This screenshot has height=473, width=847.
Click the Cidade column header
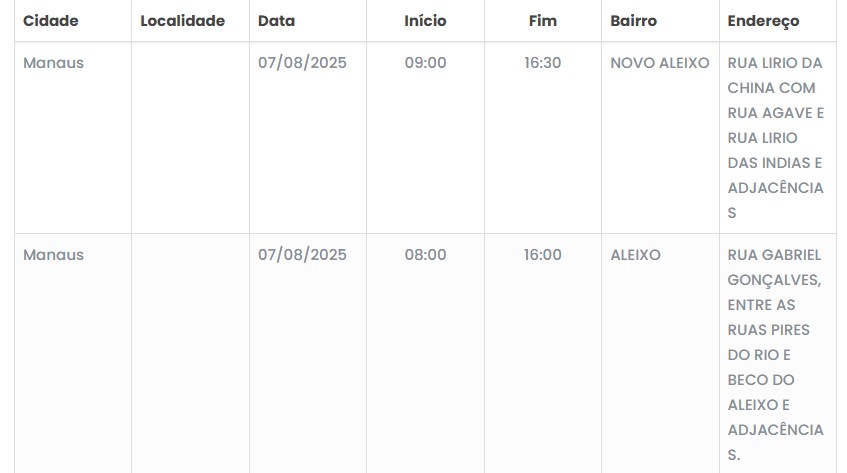(x=51, y=21)
